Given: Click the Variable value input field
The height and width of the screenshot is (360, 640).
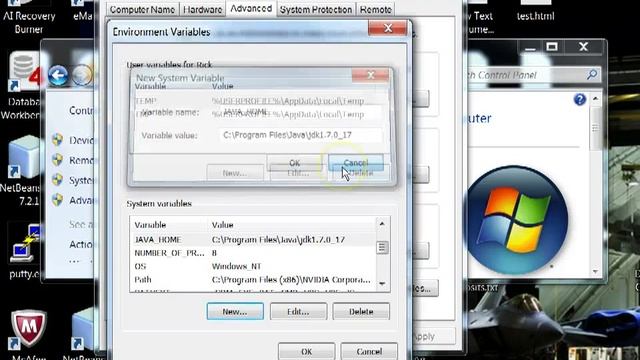Looking at the screenshot, I should pos(301,135).
